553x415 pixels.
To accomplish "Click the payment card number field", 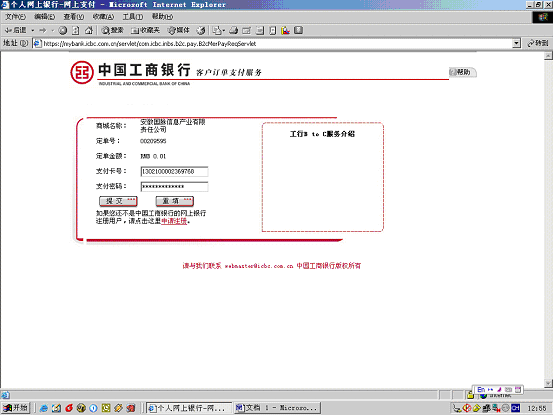I will pos(174,171).
